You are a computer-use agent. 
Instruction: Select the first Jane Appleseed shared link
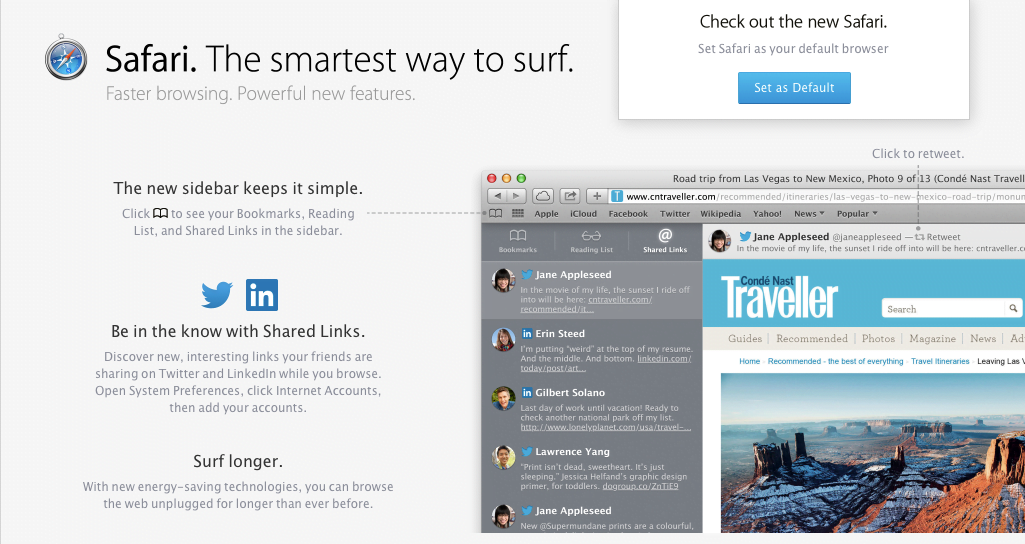pyautogui.click(x=592, y=290)
